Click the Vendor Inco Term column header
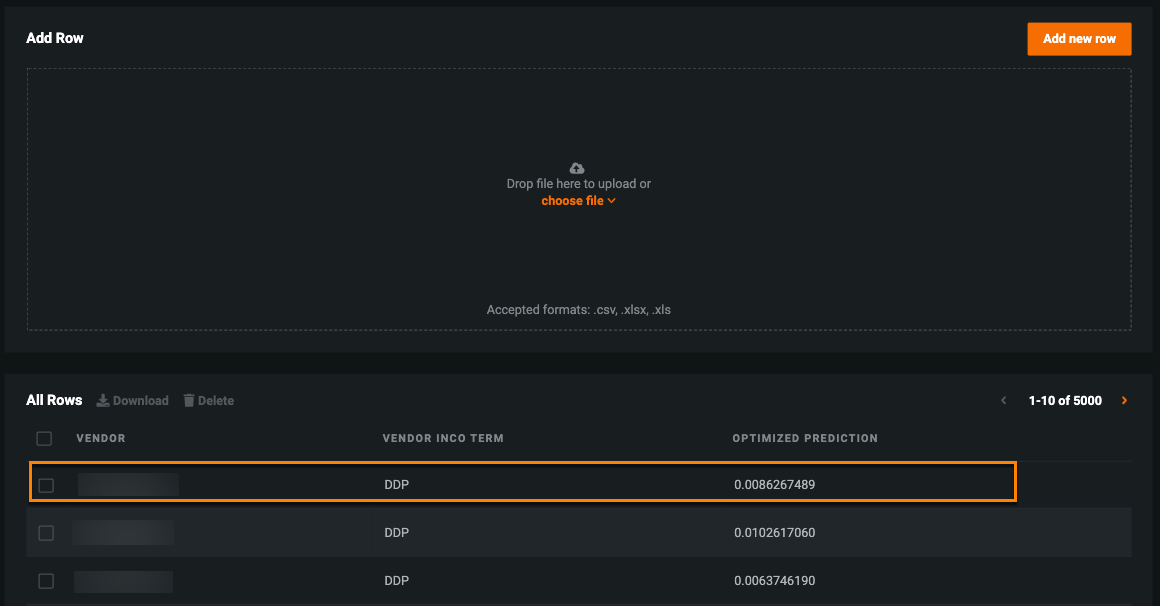The width and height of the screenshot is (1160, 606). pyautogui.click(x=443, y=438)
